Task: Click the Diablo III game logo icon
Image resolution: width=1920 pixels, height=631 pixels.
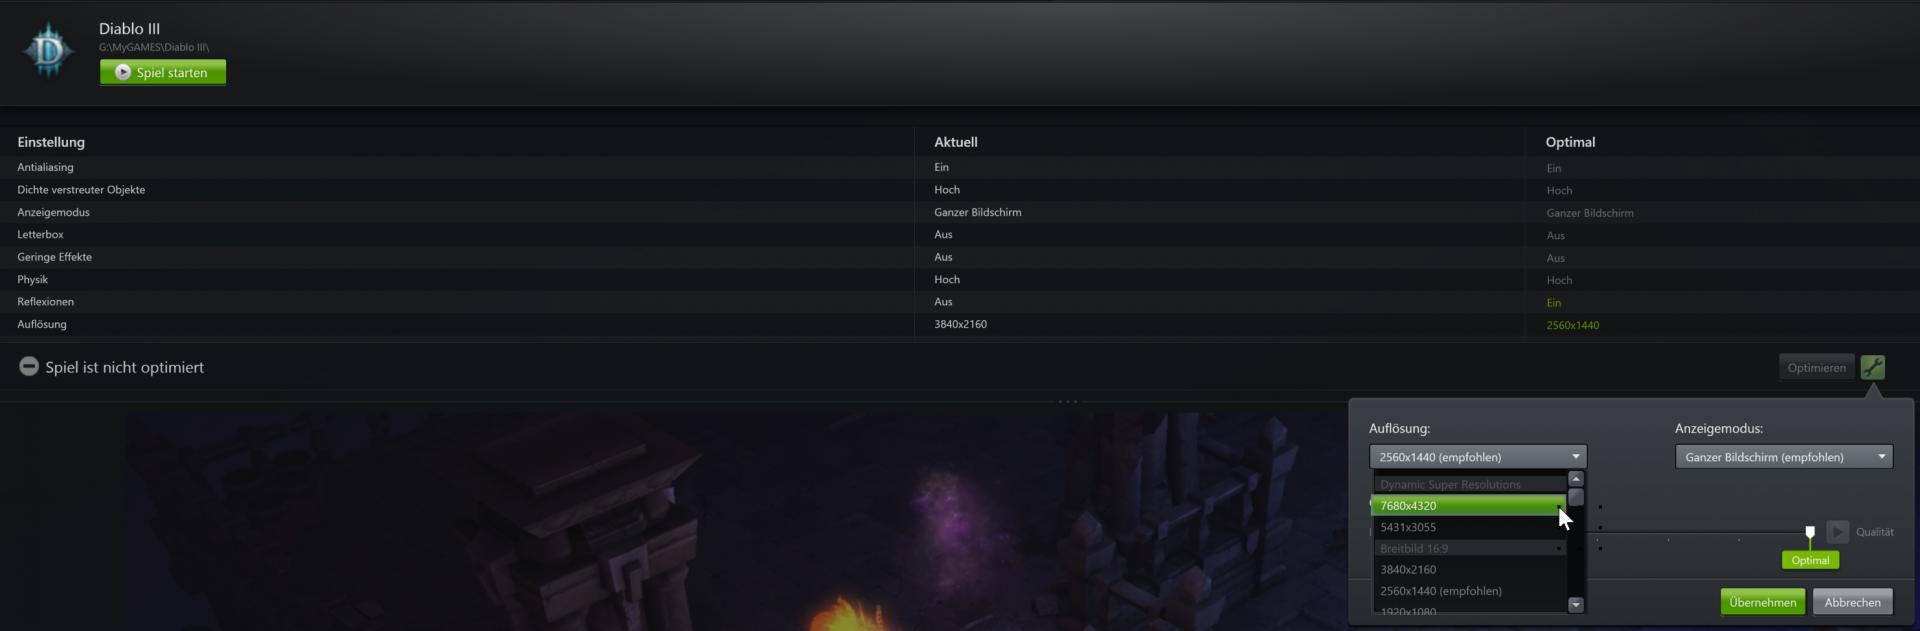Action: coord(48,50)
